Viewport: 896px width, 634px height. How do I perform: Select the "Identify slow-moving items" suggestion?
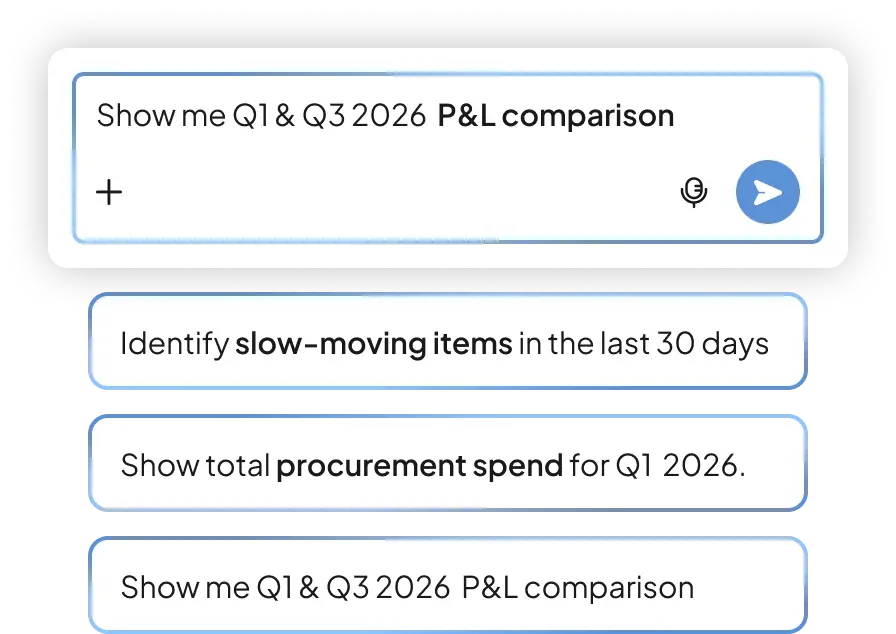click(x=446, y=342)
